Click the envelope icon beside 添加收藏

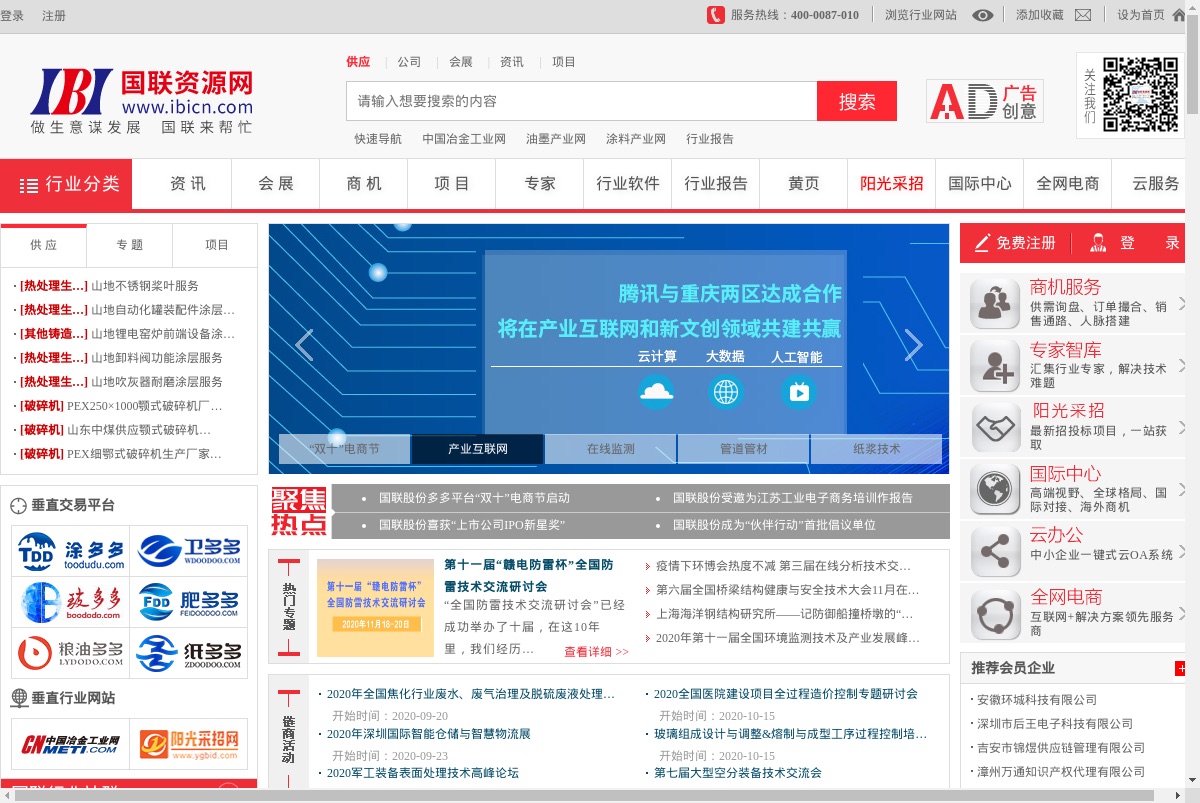1083,15
